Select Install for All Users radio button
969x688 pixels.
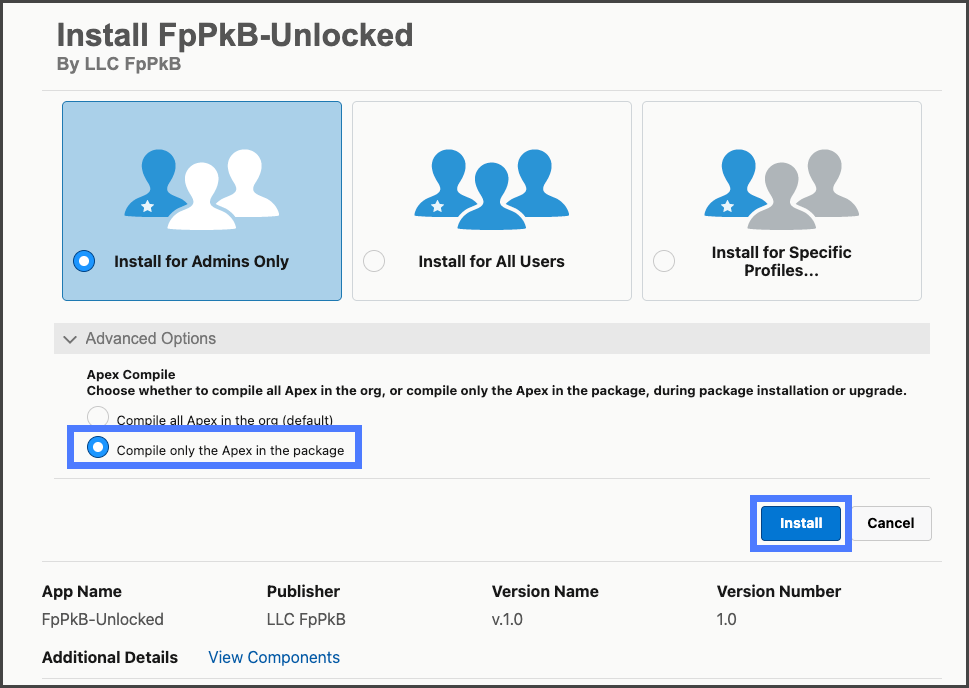[x=374, y=261]
